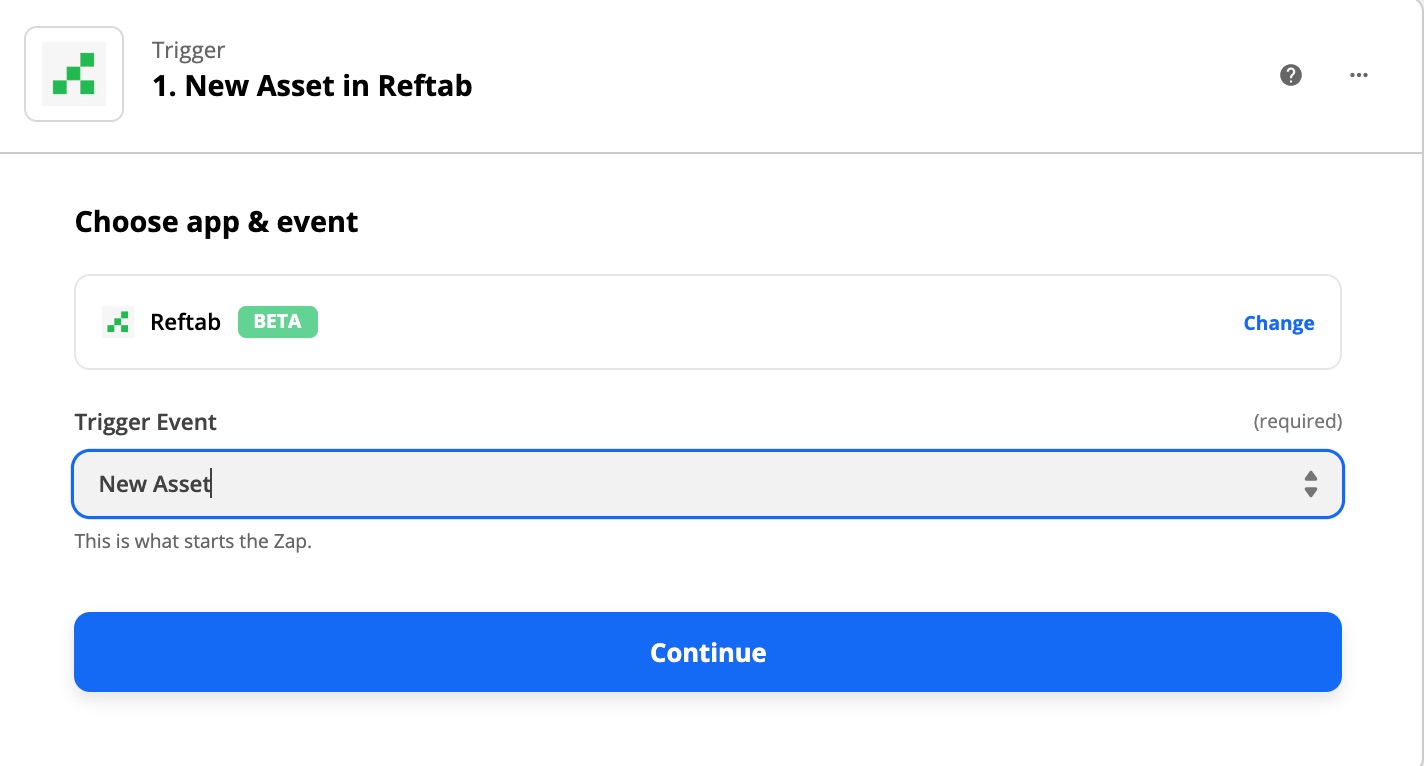Click the Reftab logo in the step header
This screenshot has width=1424, height=766.
pyautogui.click(x=74, y=73)
